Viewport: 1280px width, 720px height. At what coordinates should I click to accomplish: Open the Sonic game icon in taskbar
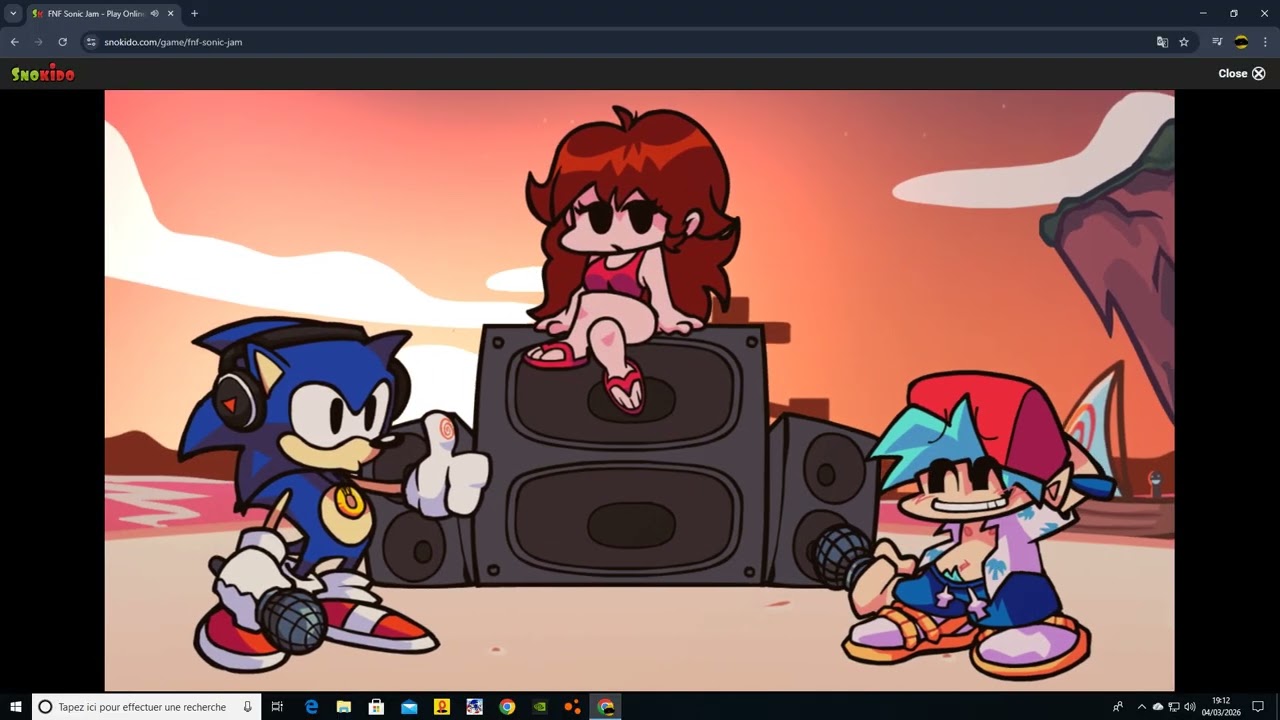tap(474, 707)
